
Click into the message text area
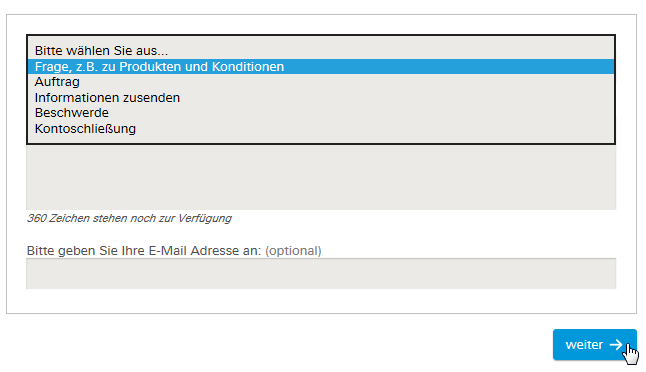coord(321,177)
